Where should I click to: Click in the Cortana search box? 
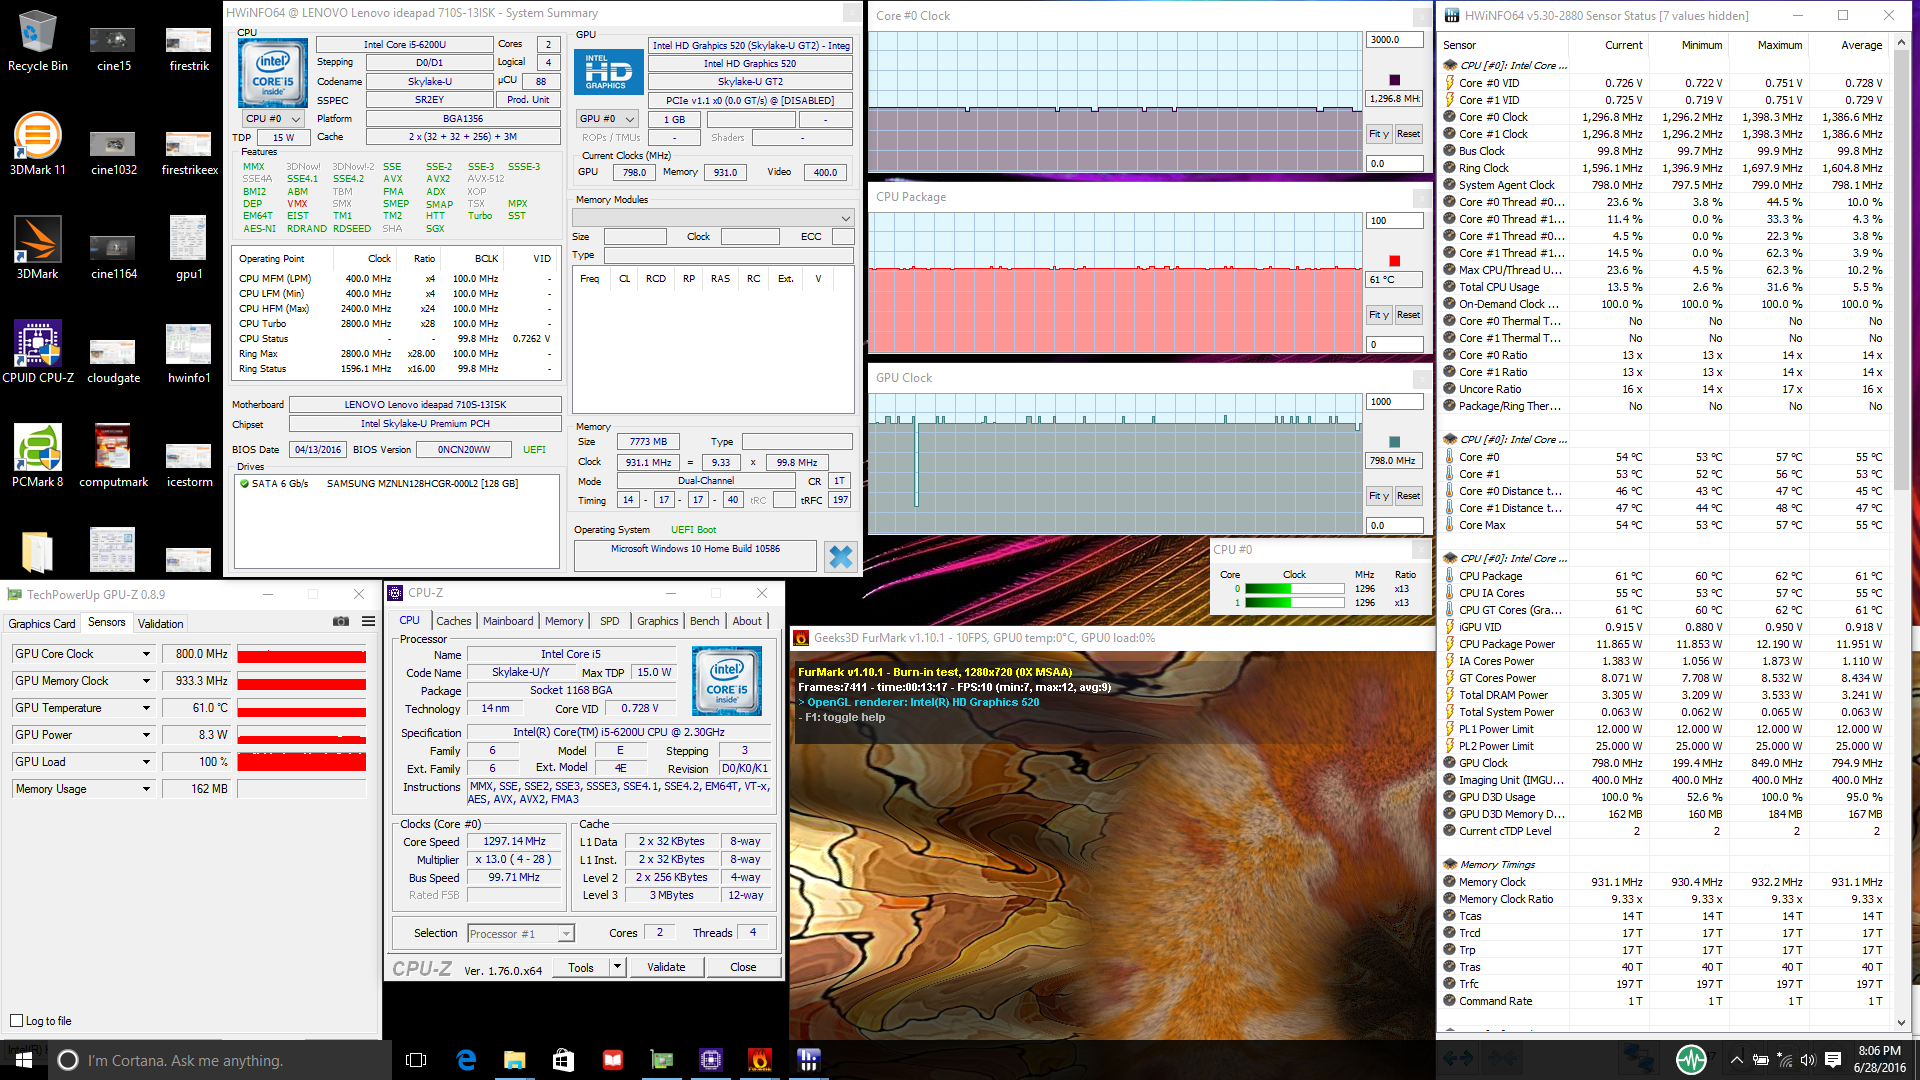click(x=220, y=1060)
